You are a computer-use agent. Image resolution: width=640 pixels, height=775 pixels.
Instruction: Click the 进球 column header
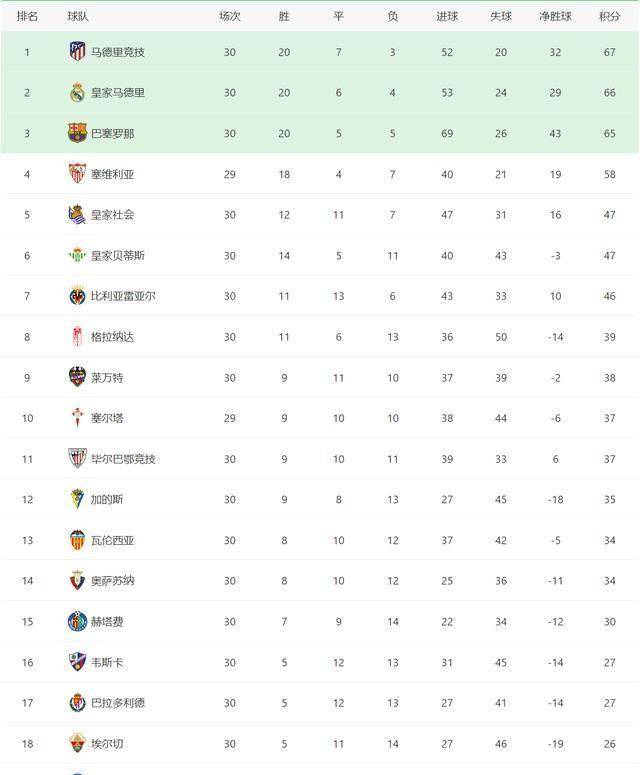[x=447, y=17]
